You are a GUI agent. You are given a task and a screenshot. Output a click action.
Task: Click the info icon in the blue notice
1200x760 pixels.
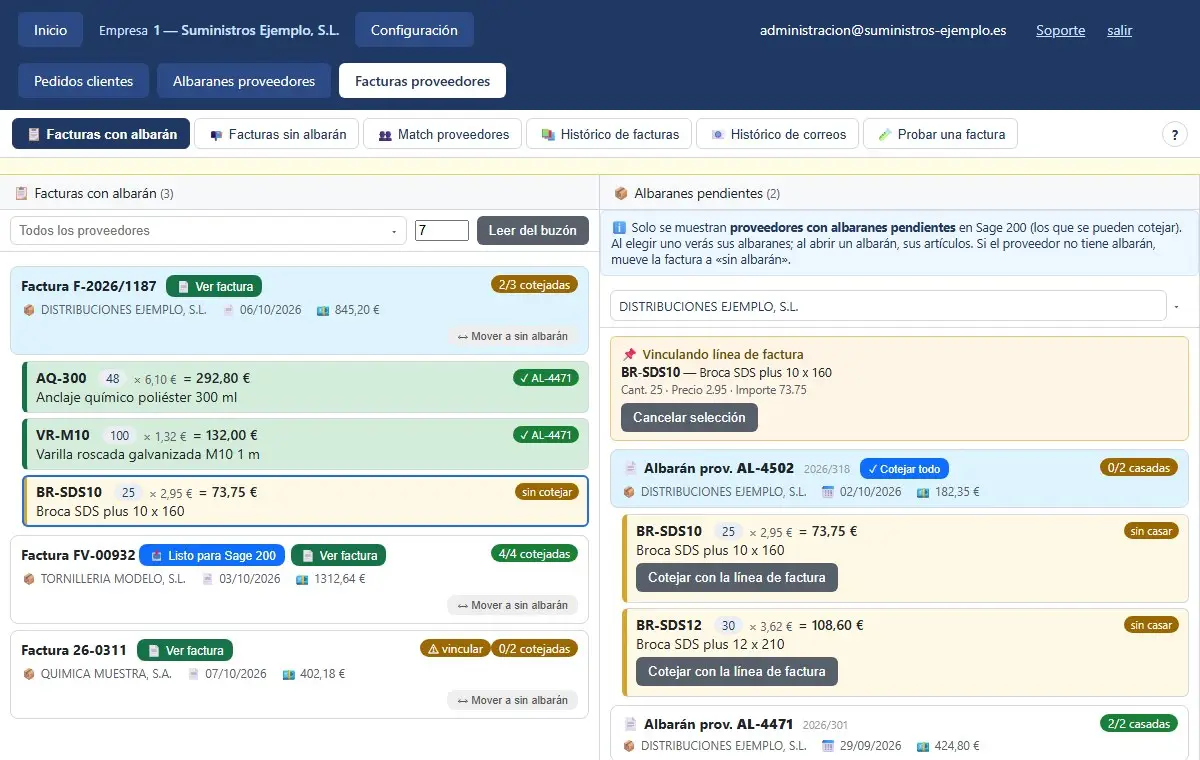pos(618,228)
